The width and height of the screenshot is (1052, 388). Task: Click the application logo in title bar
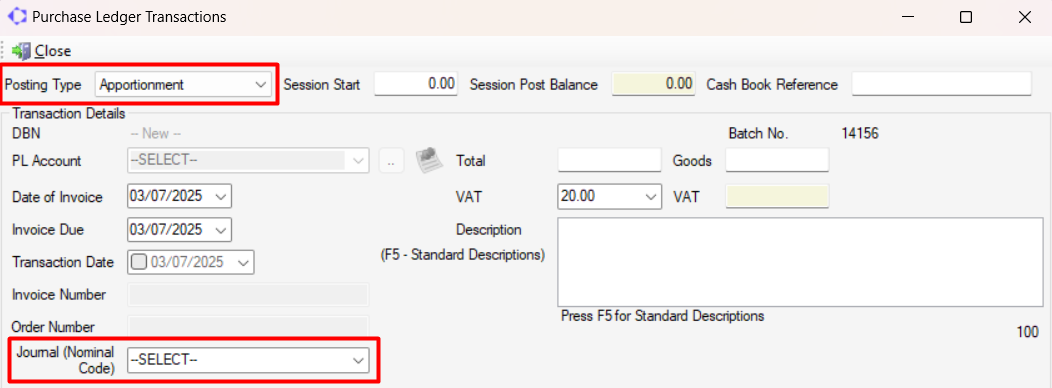(16, 17)
